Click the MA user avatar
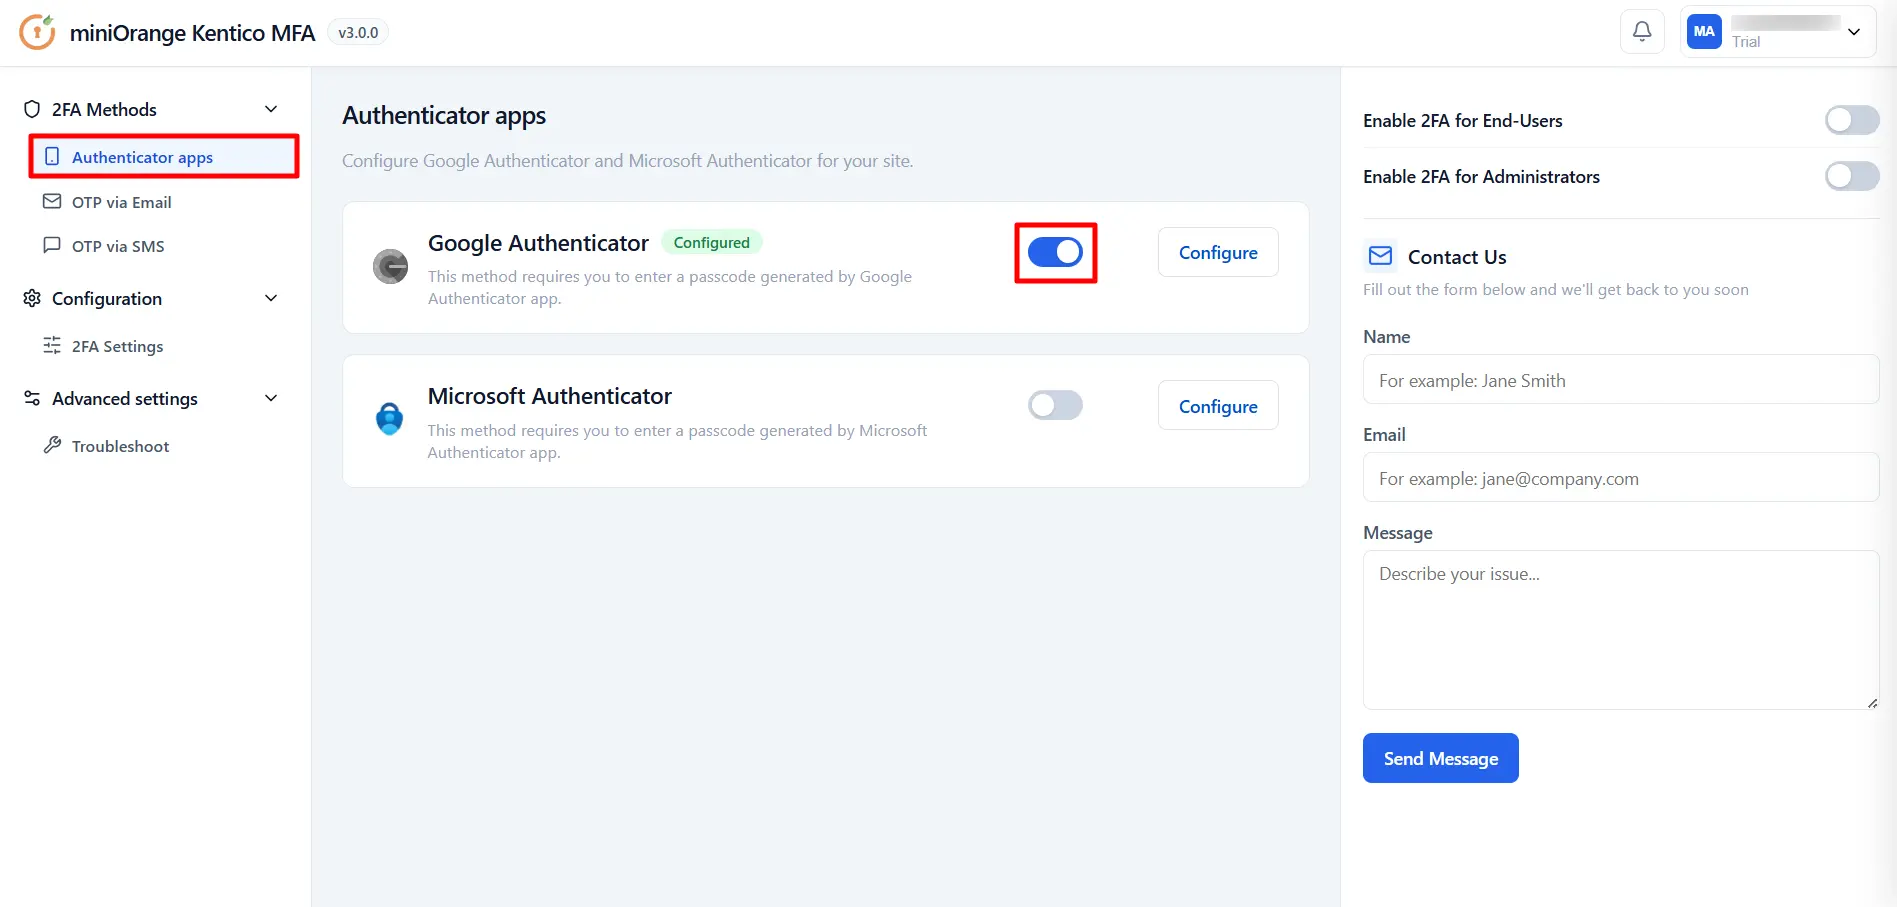The image size is (1897, 907). [1704, 32]
